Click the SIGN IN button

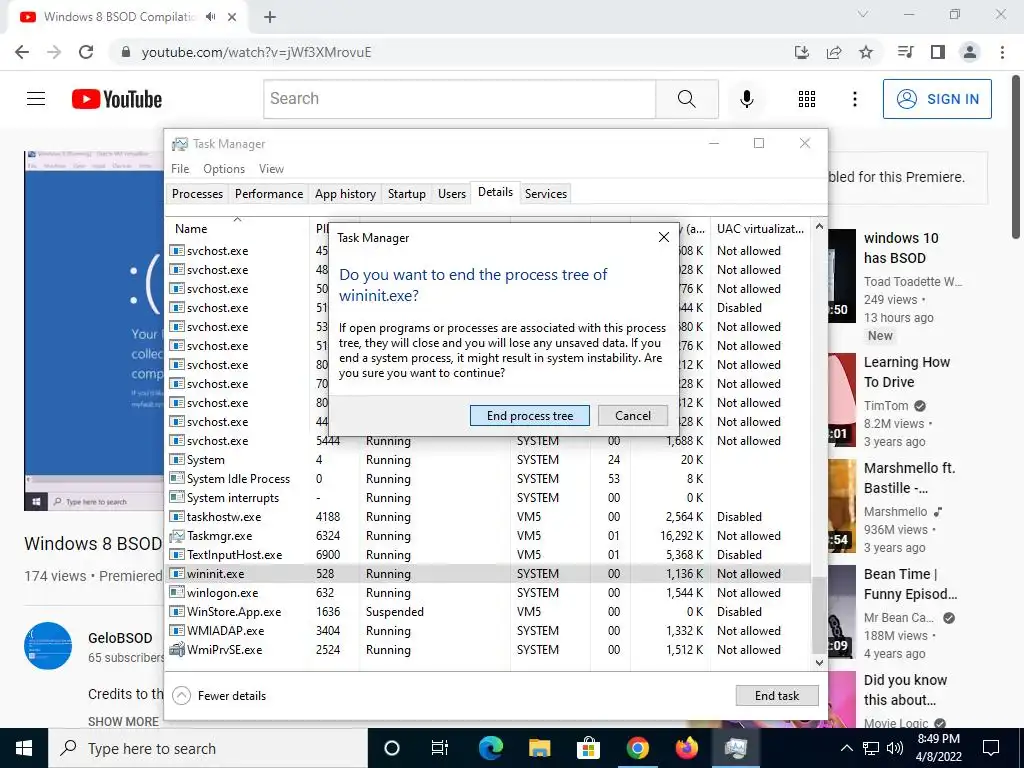[937, 99]
